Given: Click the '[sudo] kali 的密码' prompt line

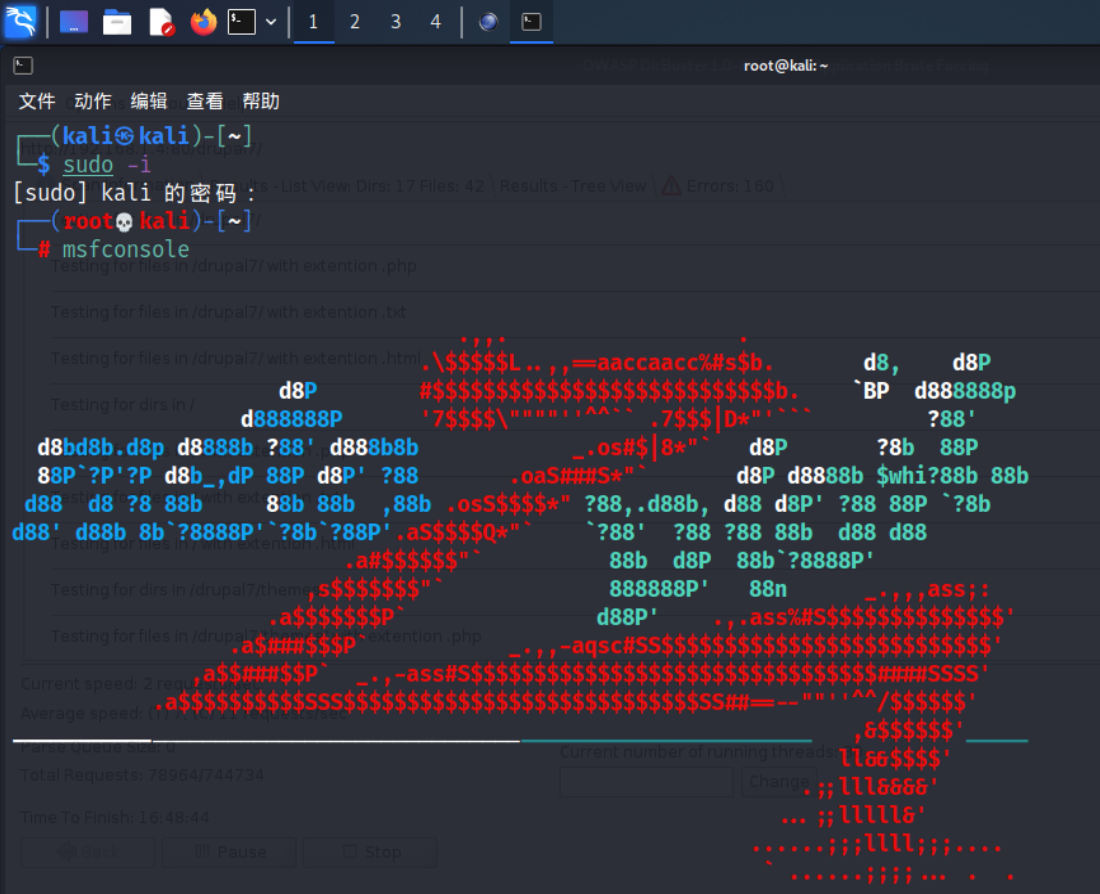Looking at the screenshot, I should (134, 193).
